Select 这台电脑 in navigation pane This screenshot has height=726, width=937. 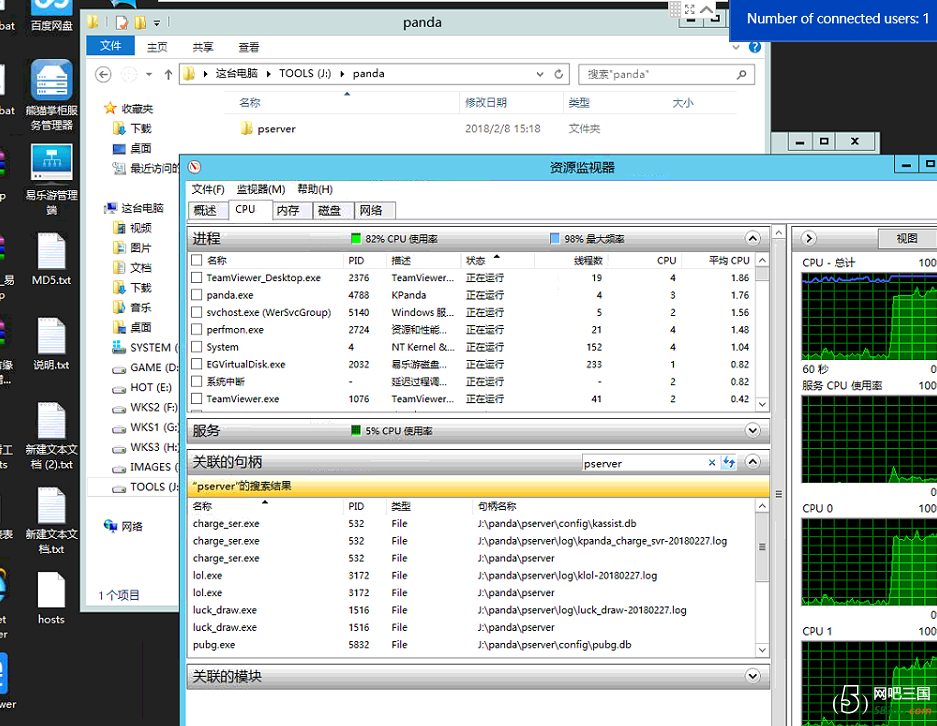[142, 208]
